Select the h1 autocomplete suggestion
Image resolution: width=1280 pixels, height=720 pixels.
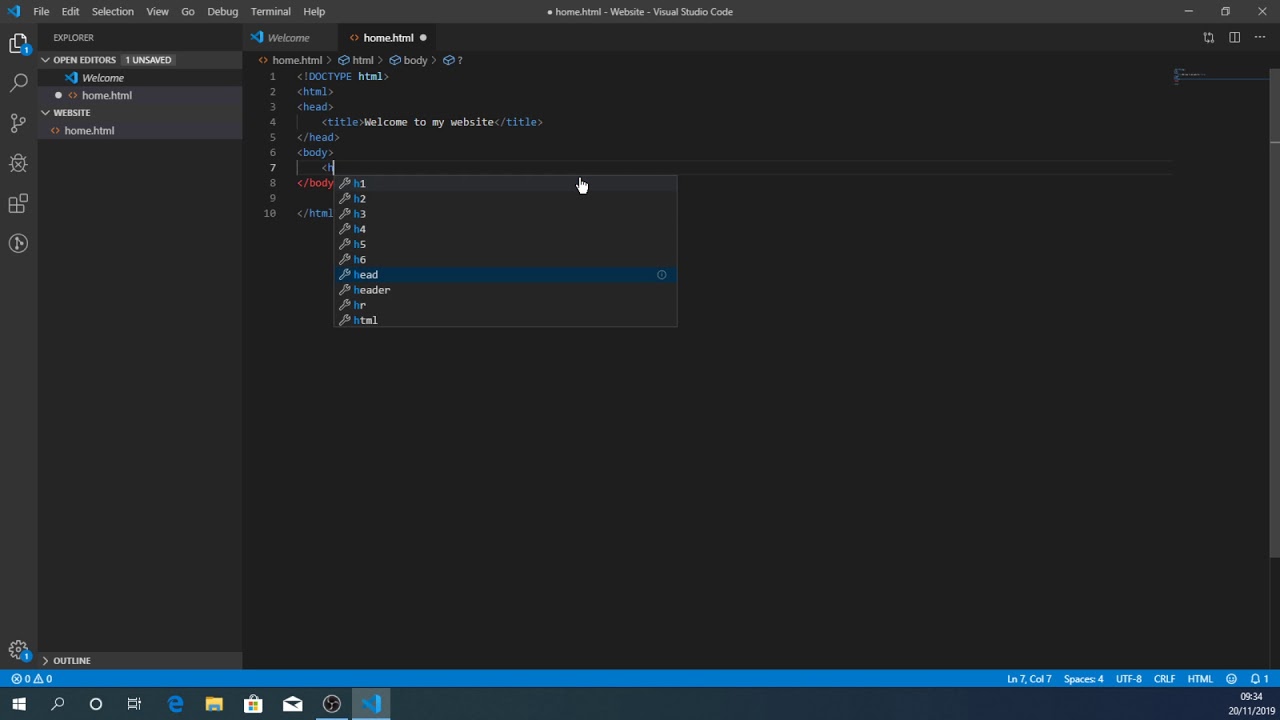point(360,184)
